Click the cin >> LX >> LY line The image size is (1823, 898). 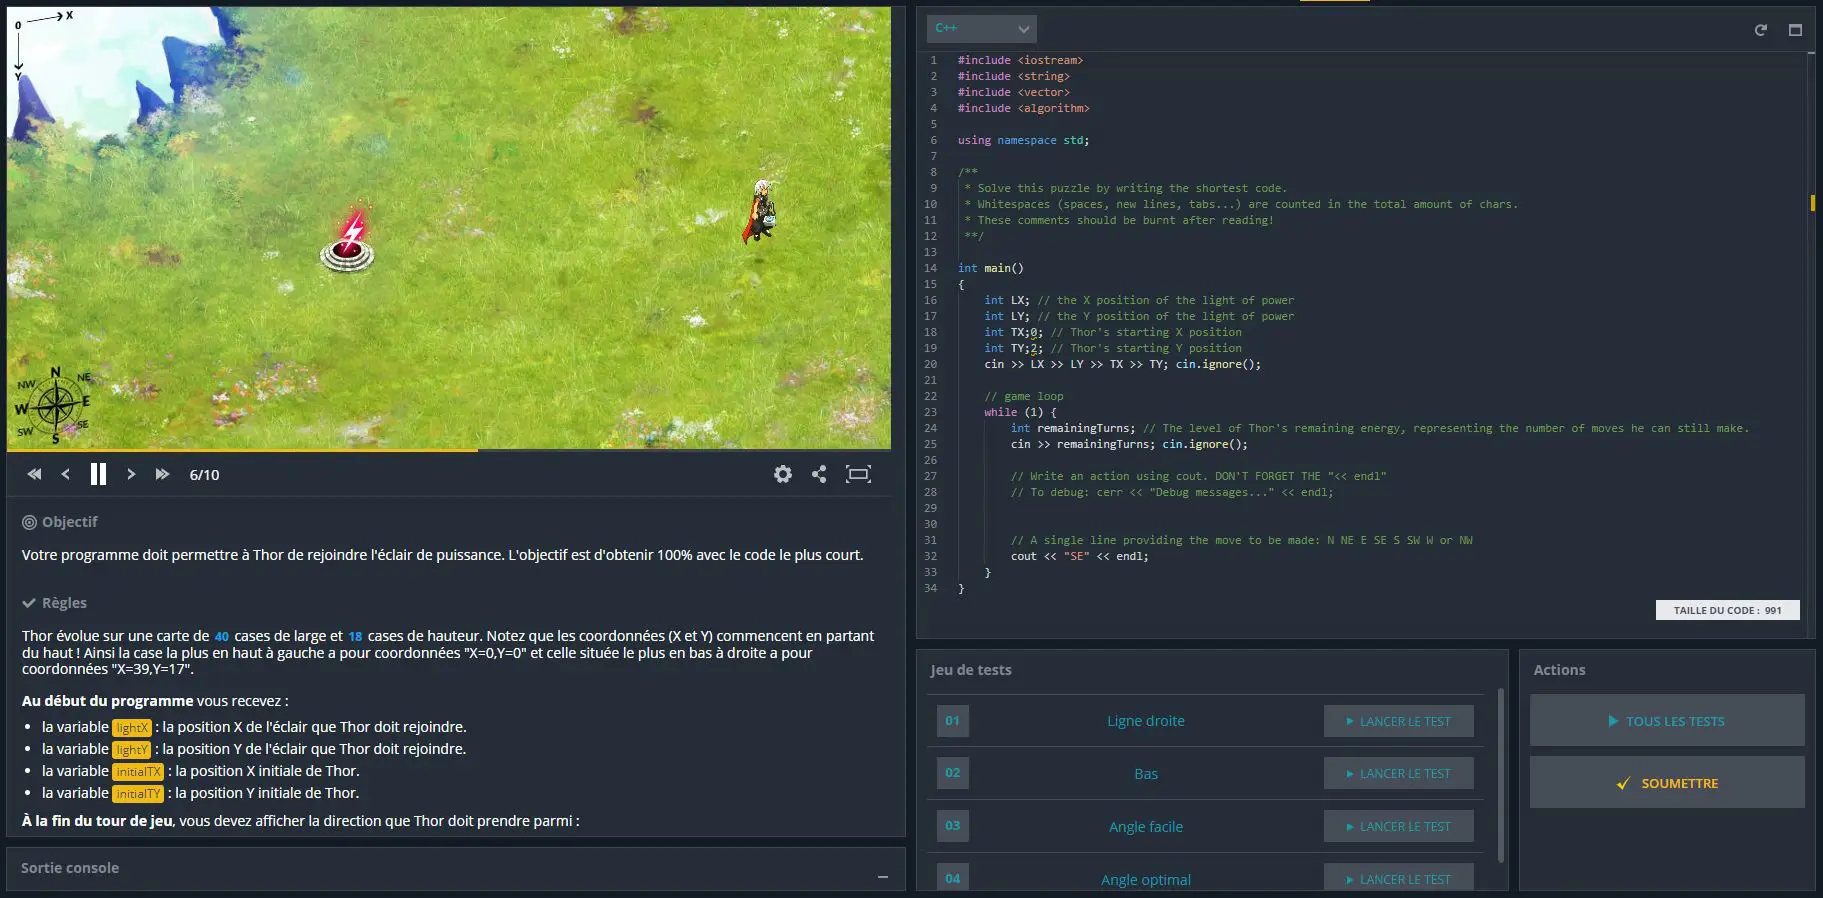pos(1122,364)
